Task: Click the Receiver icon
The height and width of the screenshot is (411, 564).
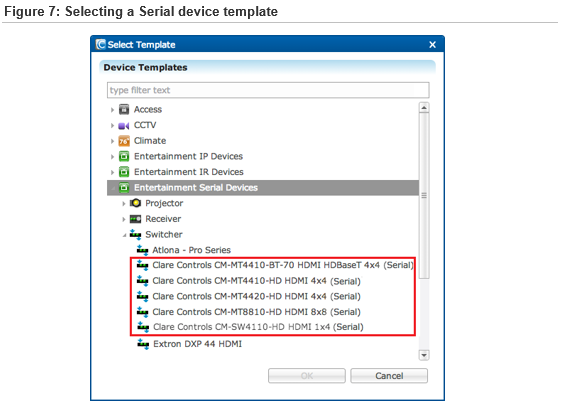Action: [135, 219]
